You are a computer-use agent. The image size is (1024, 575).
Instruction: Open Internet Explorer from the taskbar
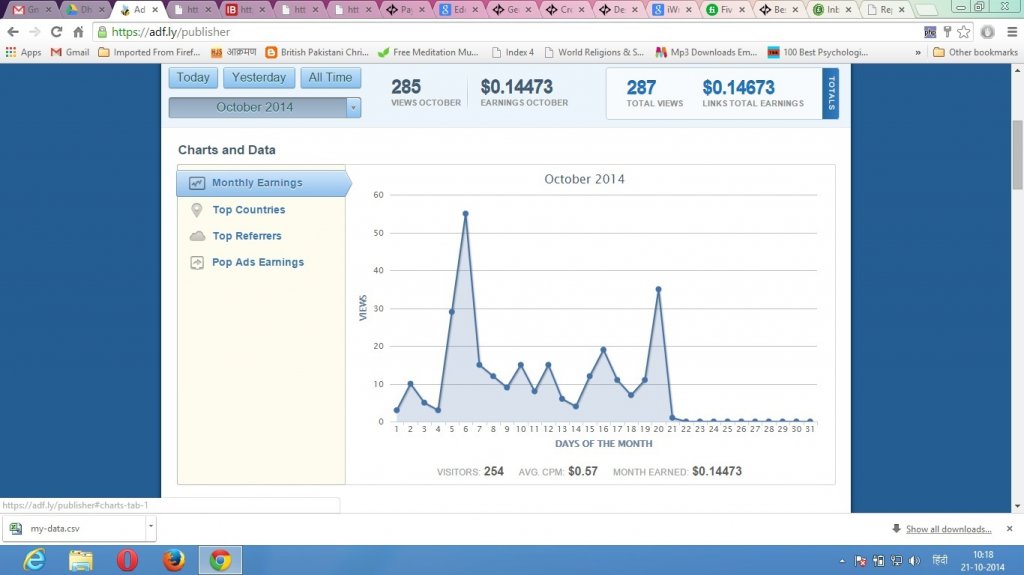click(34, 560)
